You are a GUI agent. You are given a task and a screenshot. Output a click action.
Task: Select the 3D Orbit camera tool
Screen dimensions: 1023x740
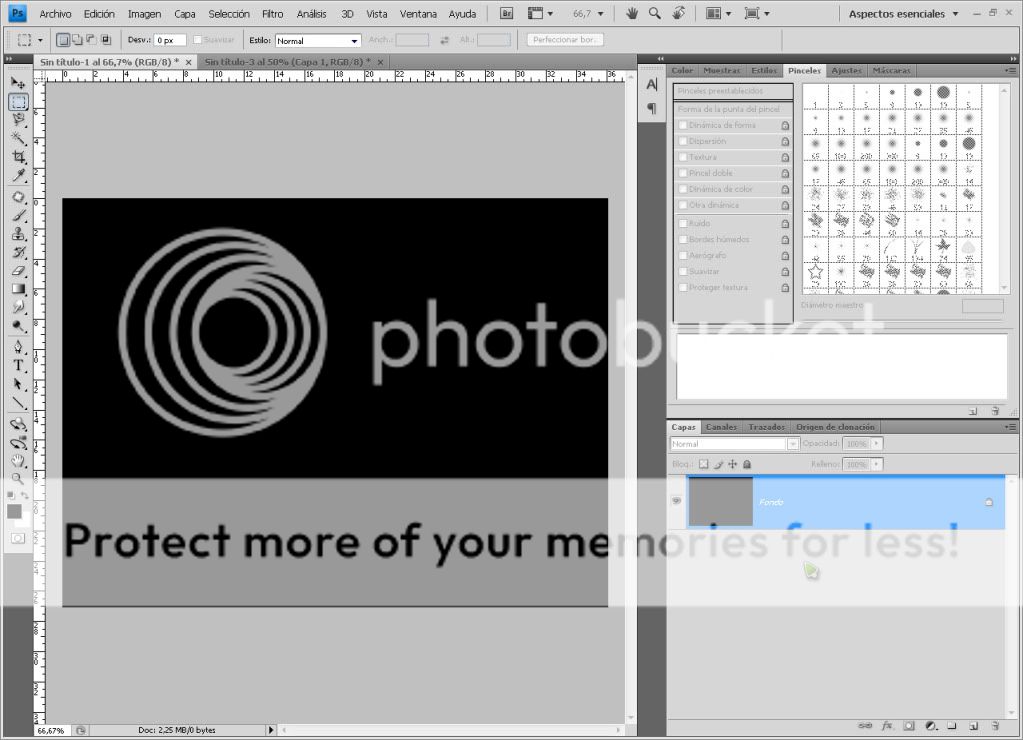coord(18,443)
